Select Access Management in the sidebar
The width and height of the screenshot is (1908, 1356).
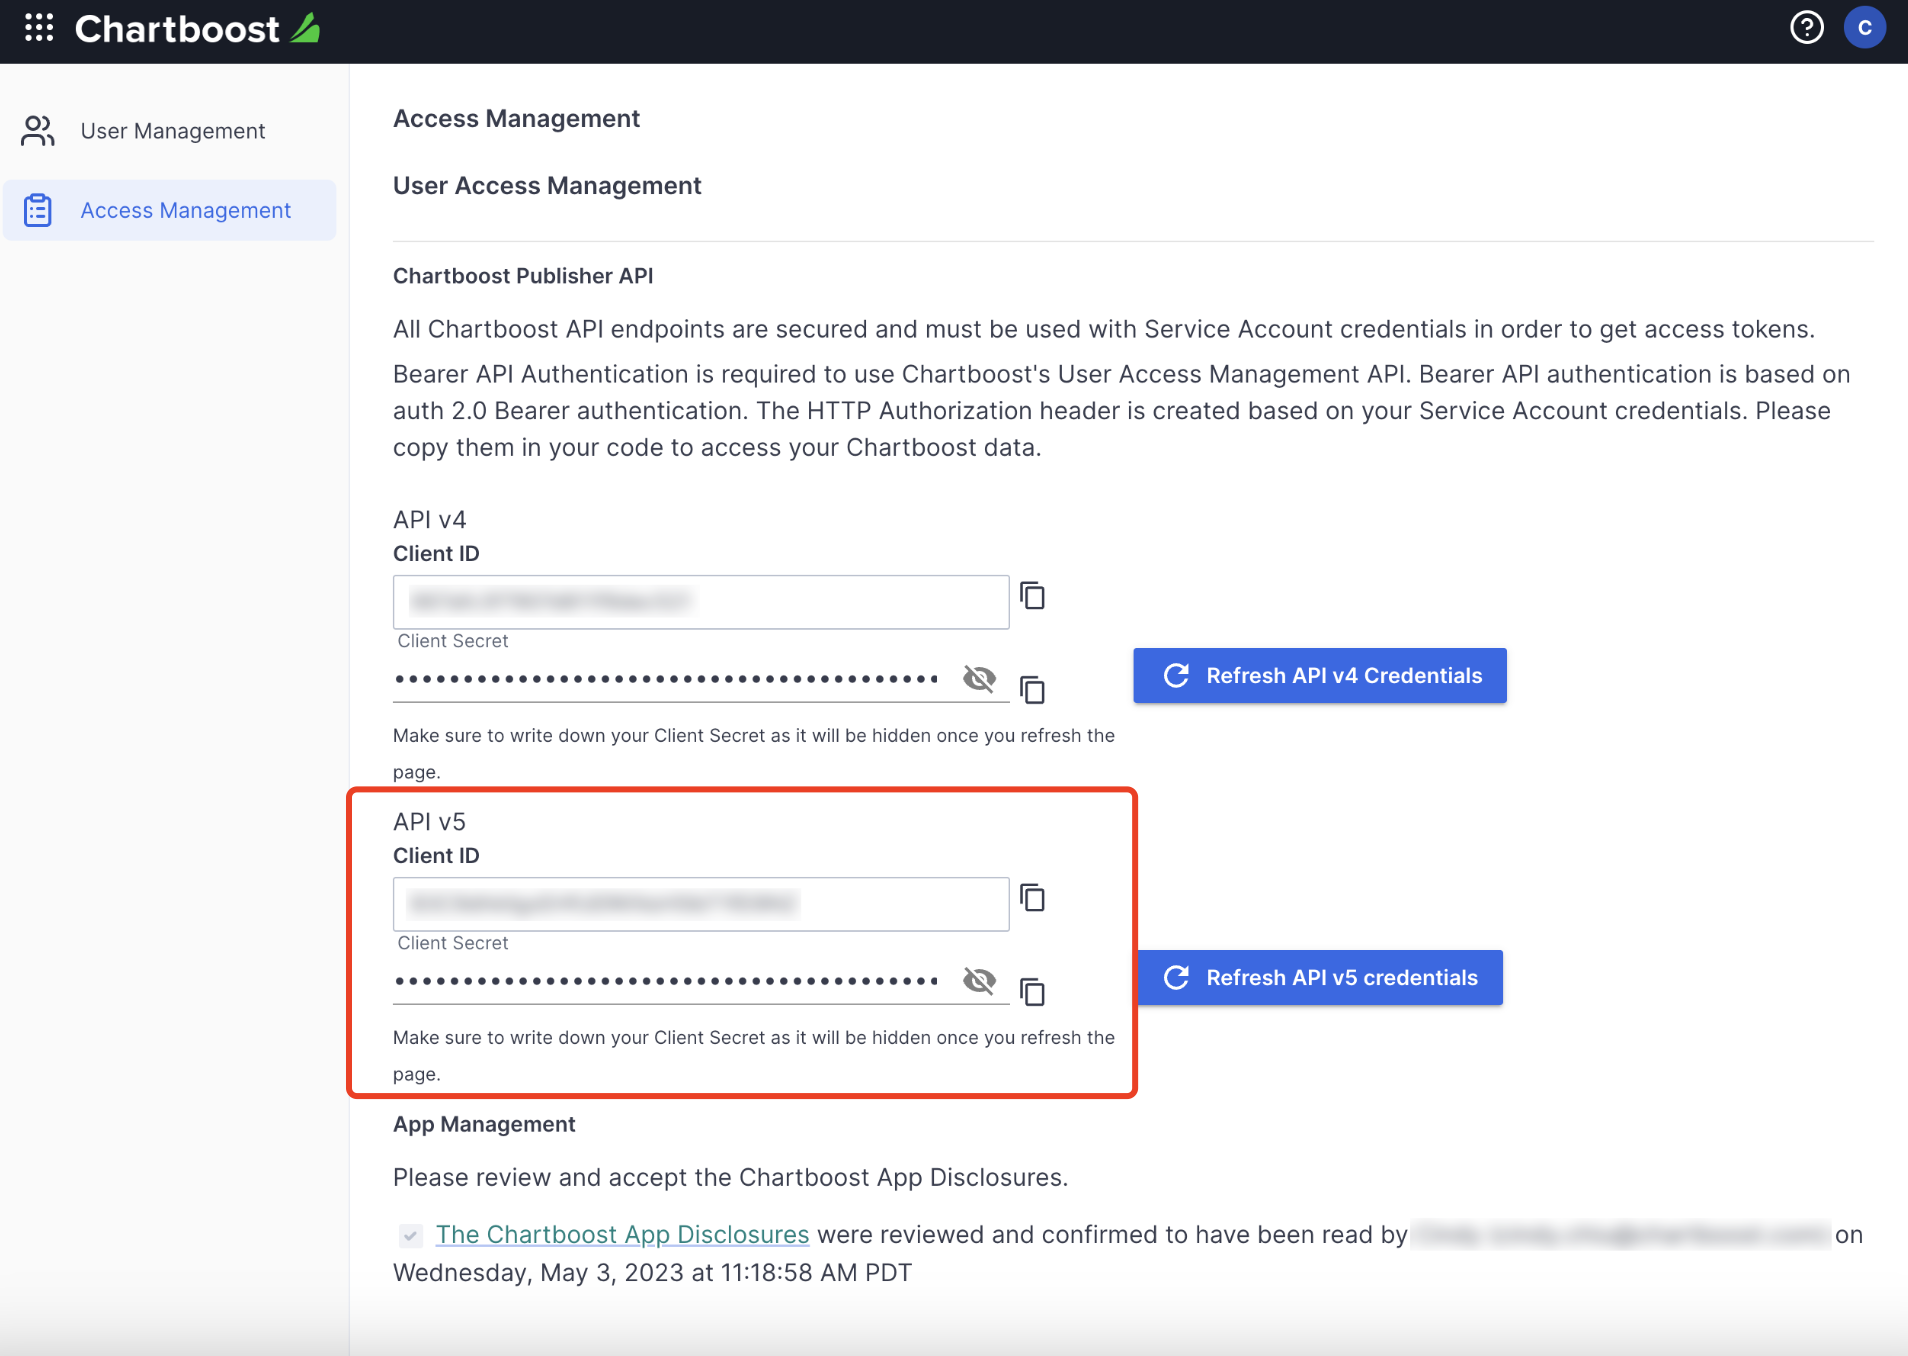tap(169, 210)
